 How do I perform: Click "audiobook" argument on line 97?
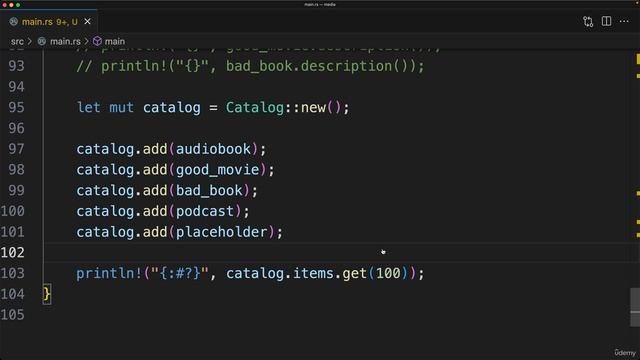(213, 149)
